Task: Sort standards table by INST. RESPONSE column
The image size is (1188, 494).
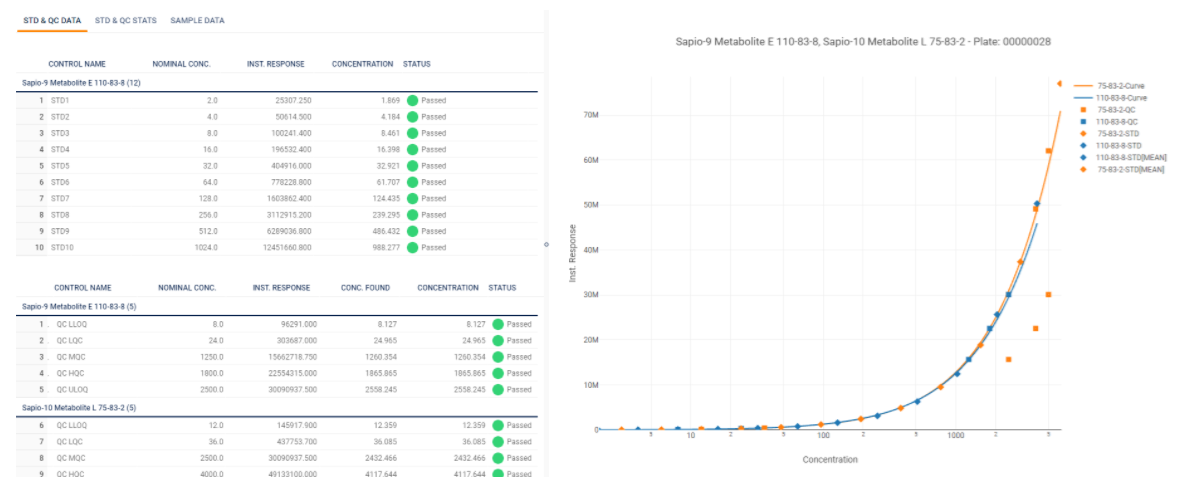Action: click(x=276, y=64)
